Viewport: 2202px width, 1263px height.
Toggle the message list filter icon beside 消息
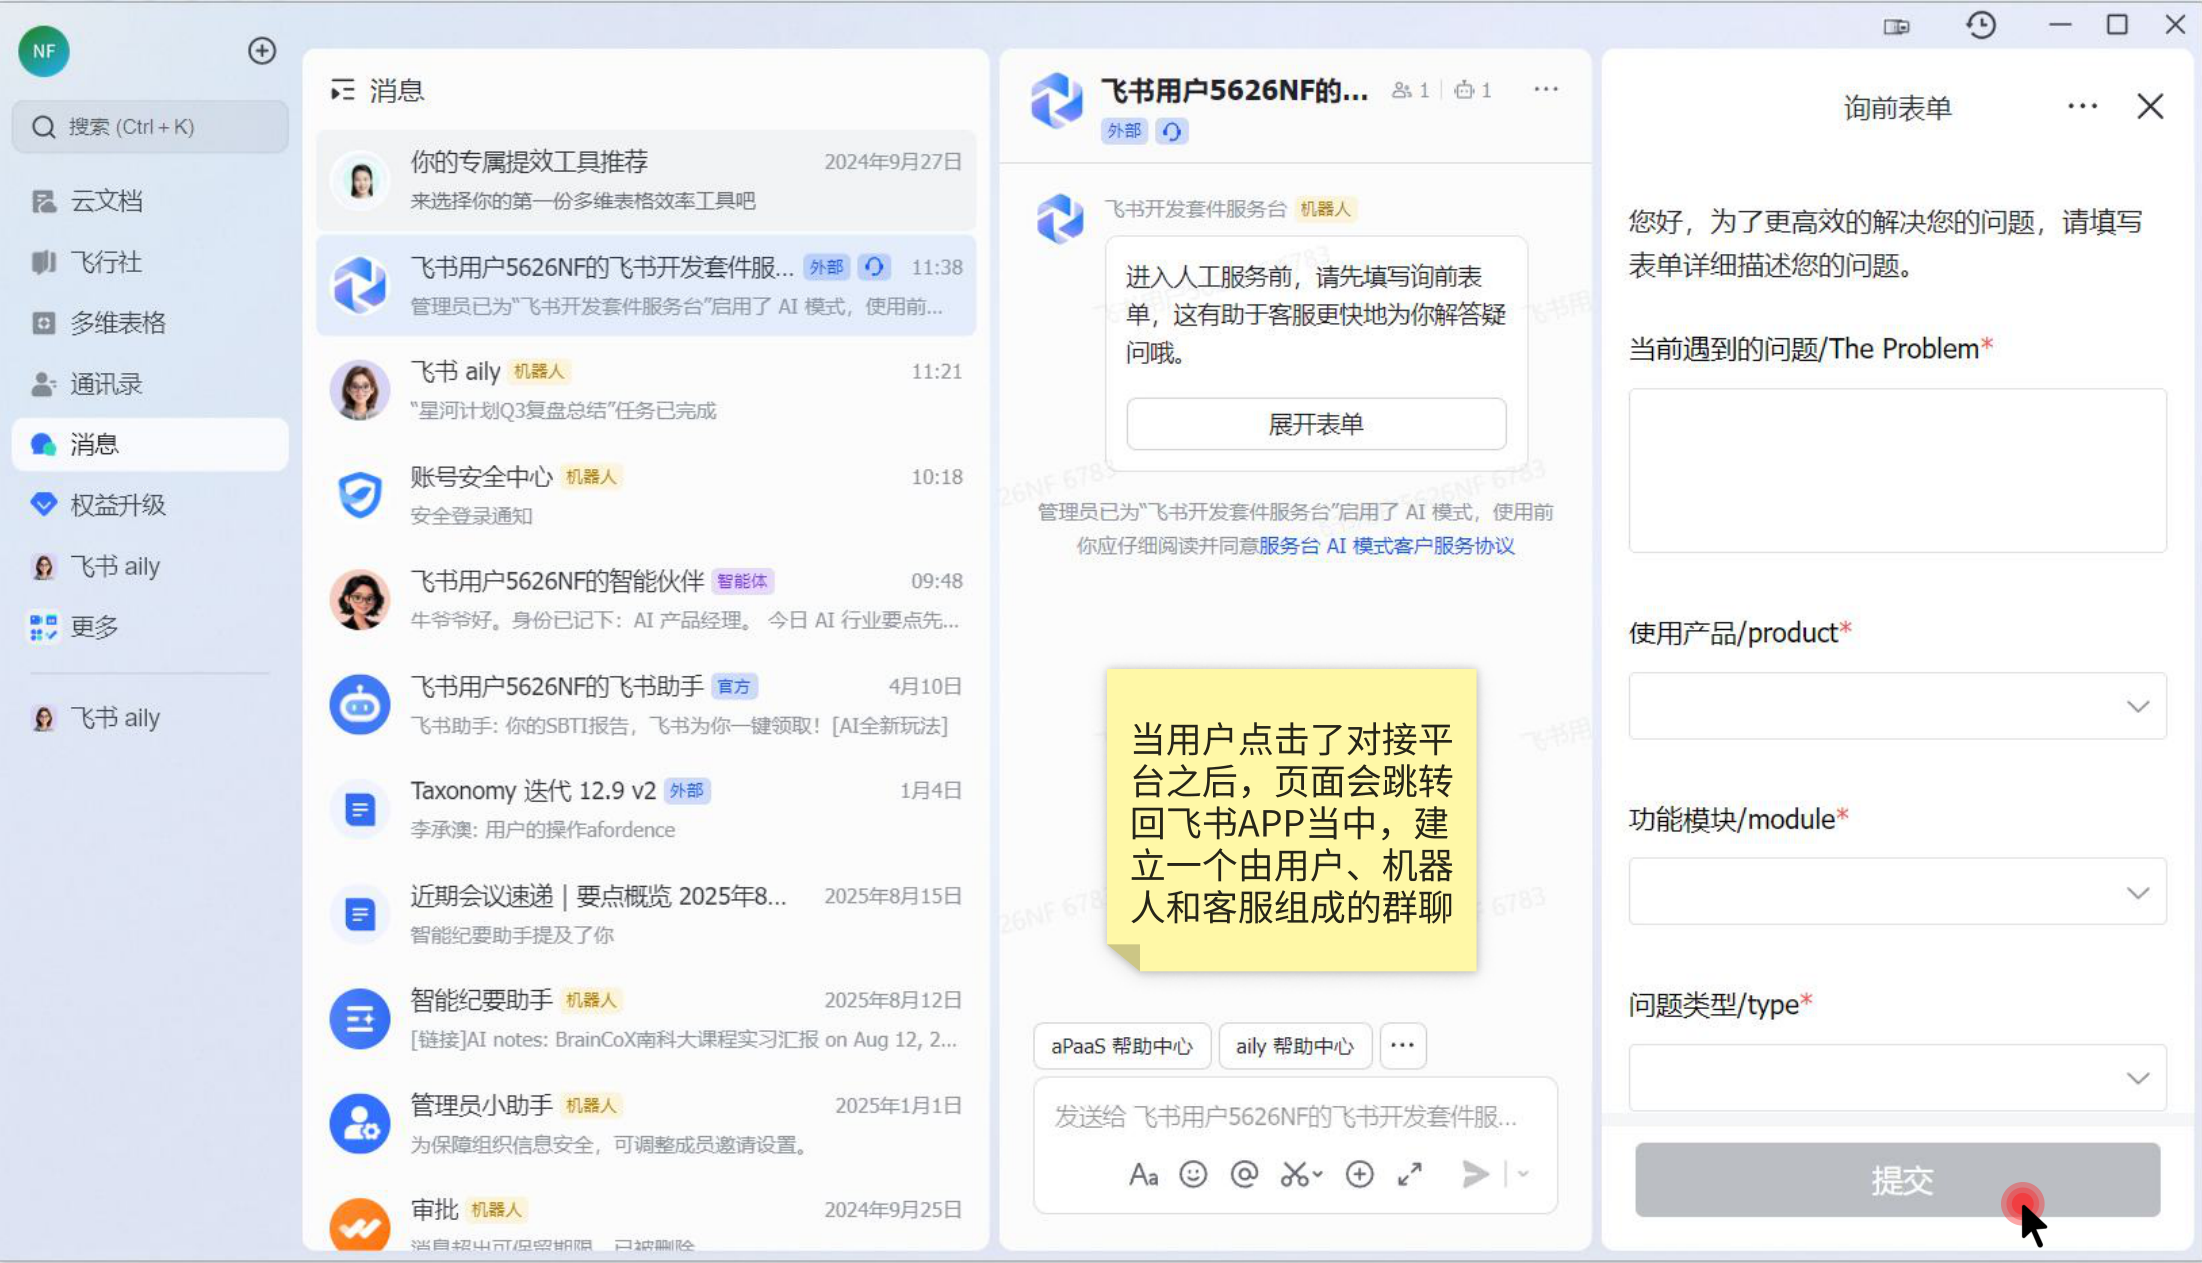tap(343, 91)
